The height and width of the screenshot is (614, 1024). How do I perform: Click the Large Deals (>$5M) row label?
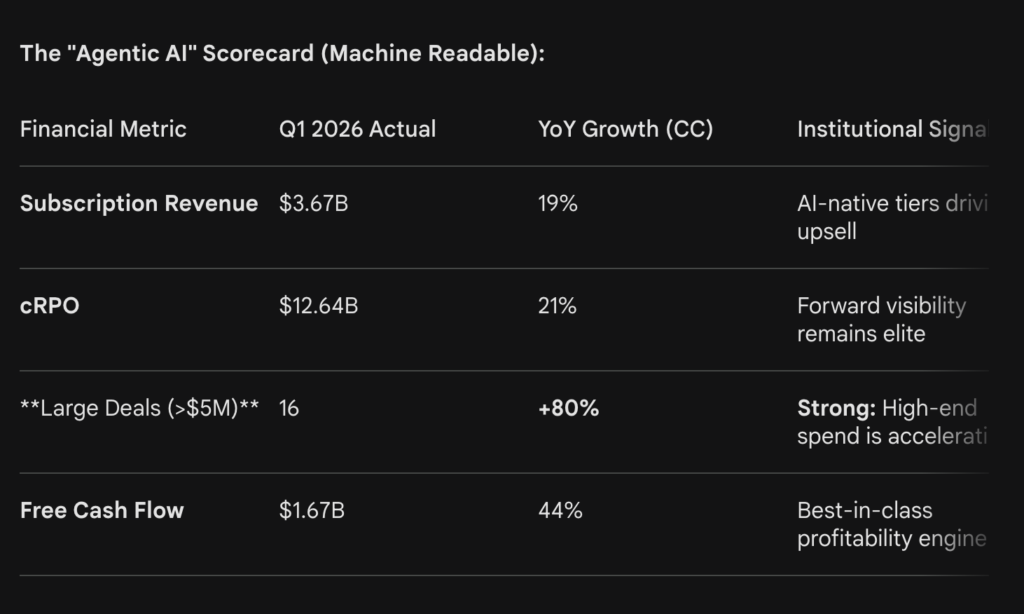click(139, 408)
